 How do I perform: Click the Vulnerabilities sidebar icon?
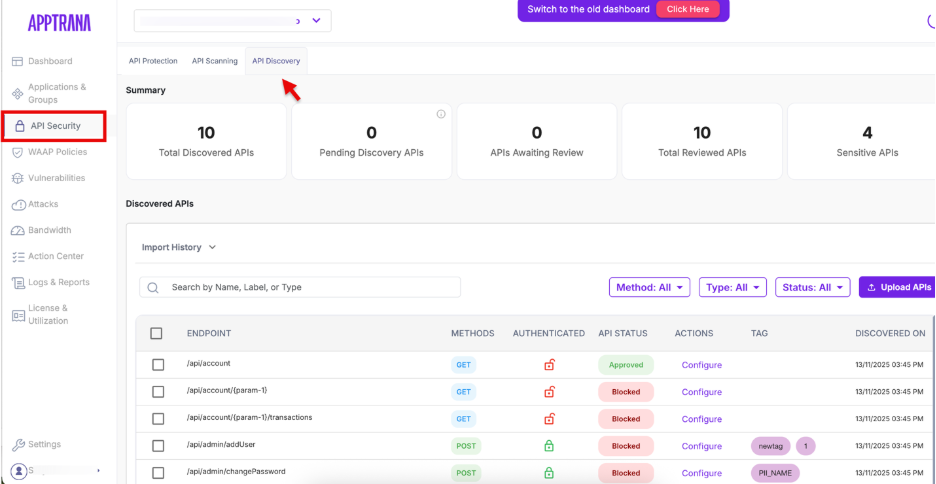coord(18,178)
